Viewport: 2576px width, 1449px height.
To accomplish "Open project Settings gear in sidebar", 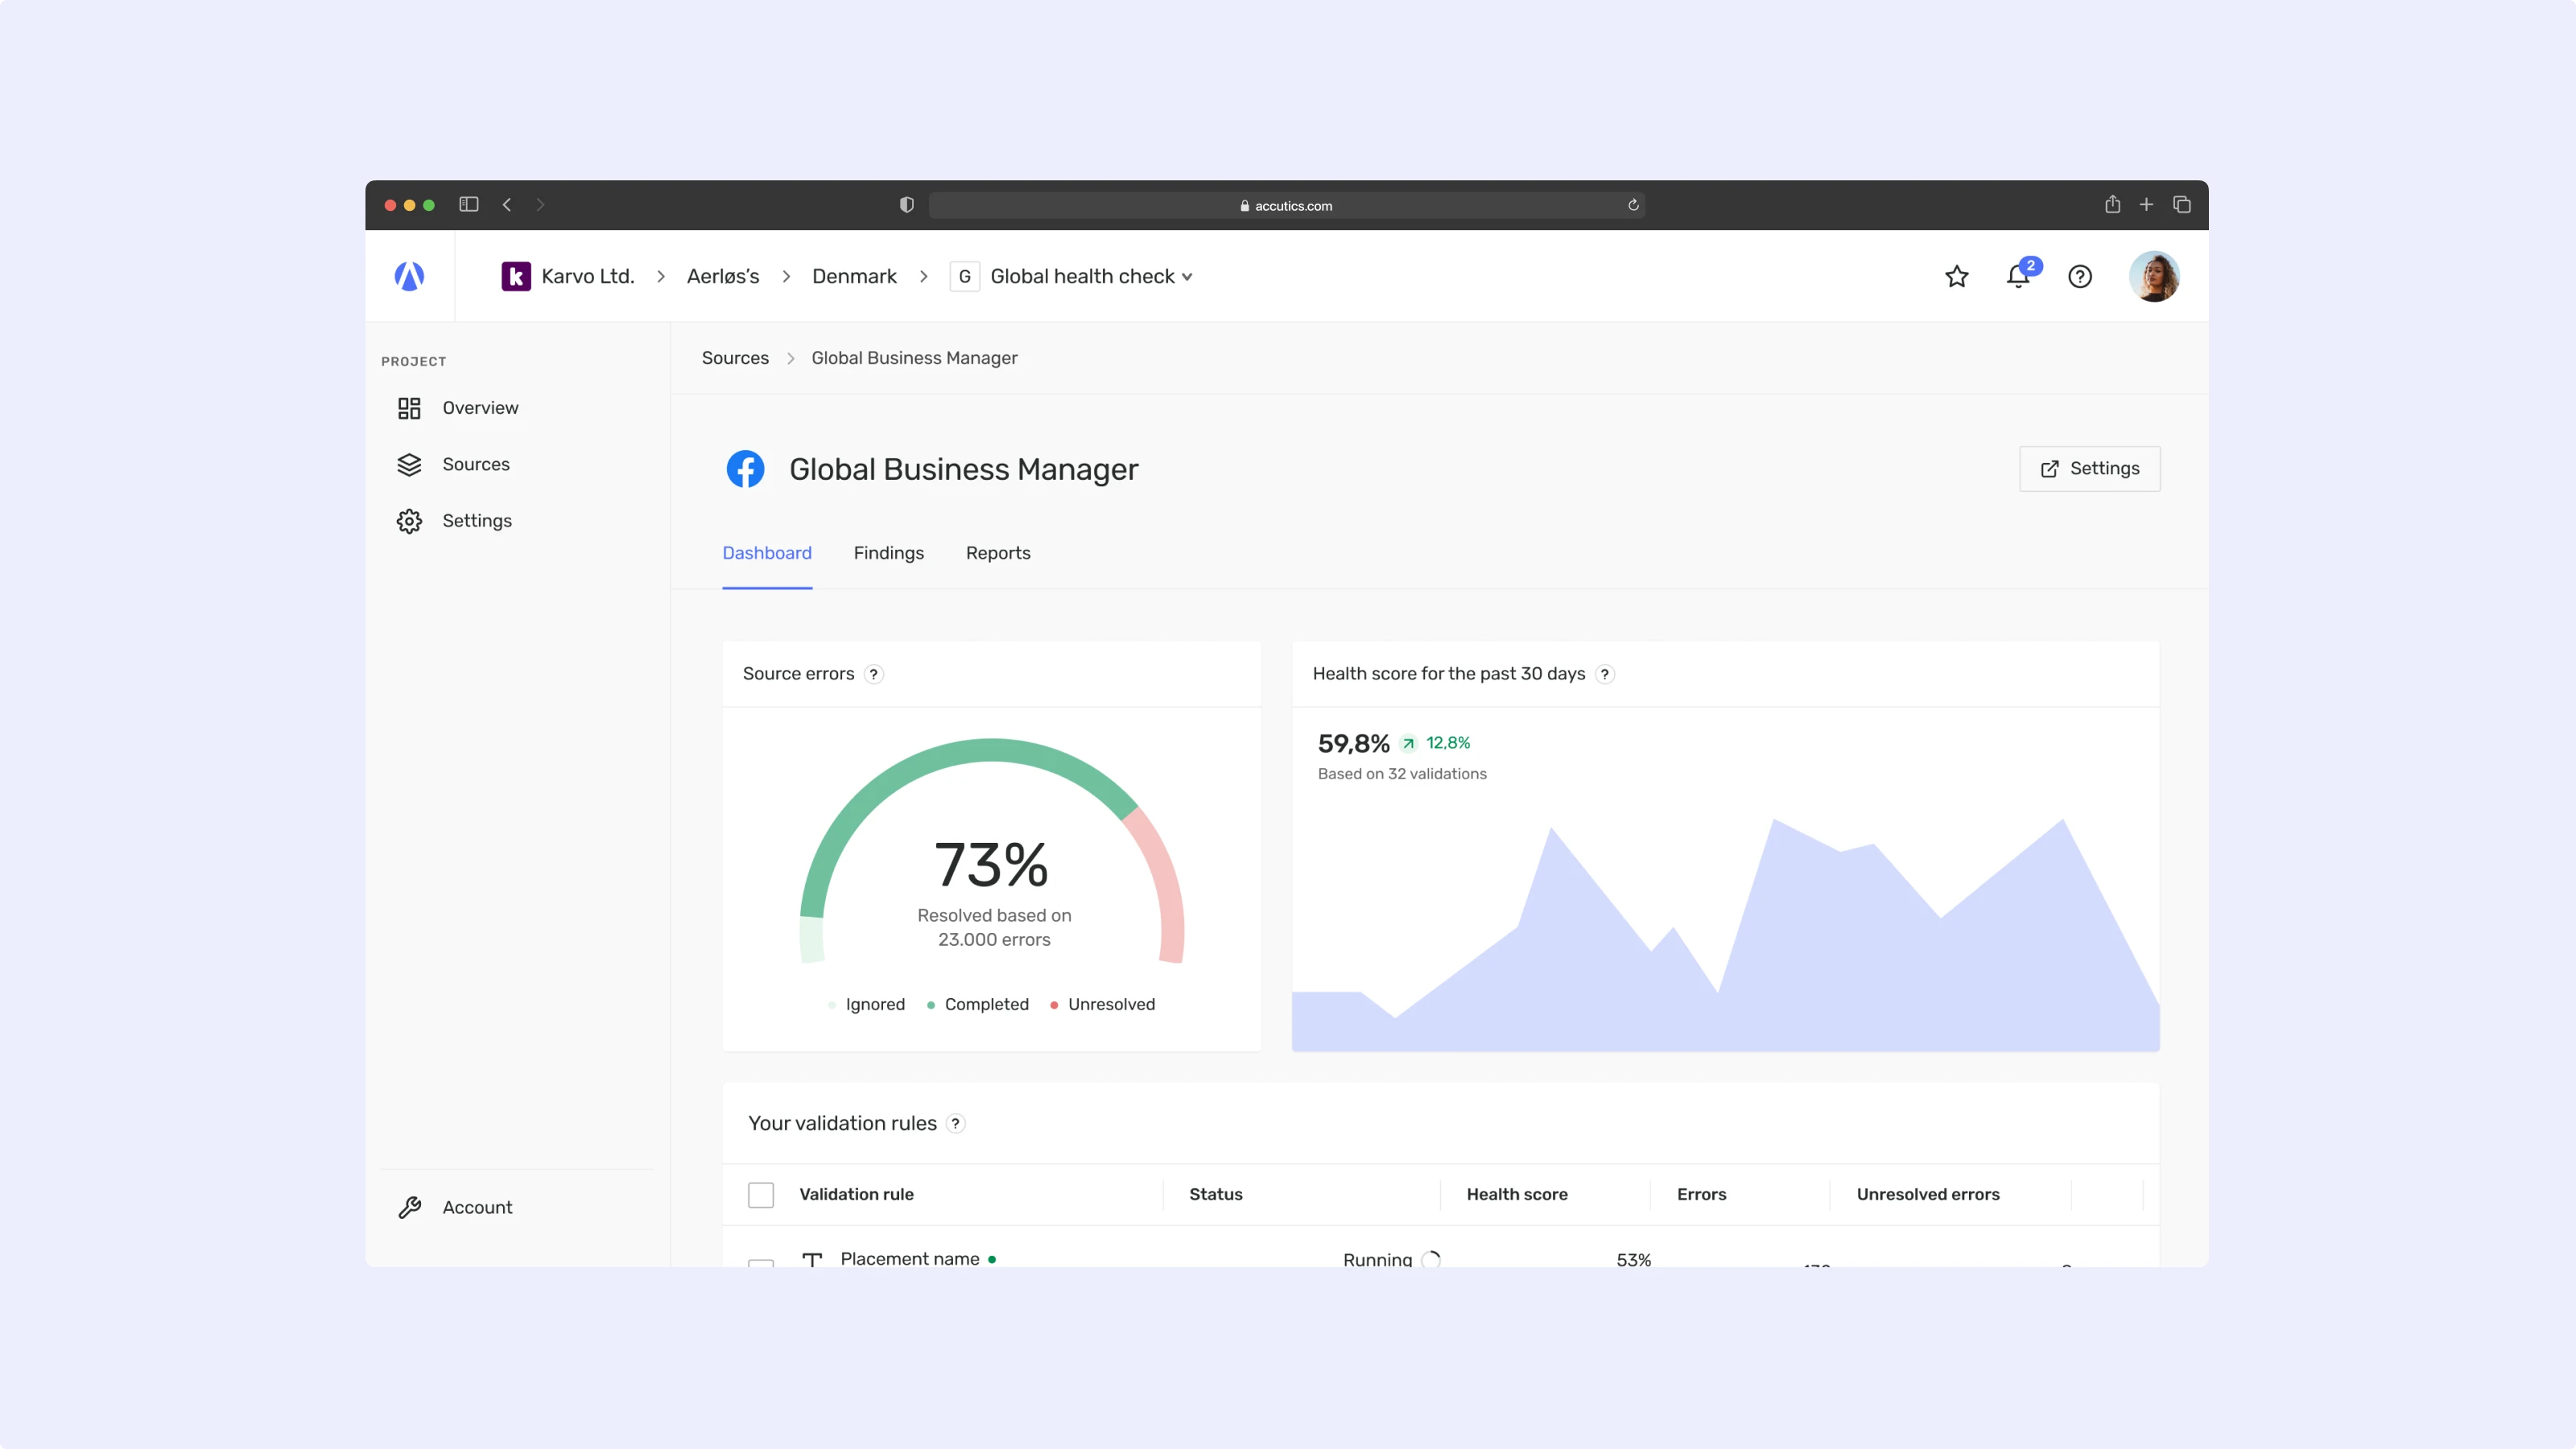I will 476,521.
